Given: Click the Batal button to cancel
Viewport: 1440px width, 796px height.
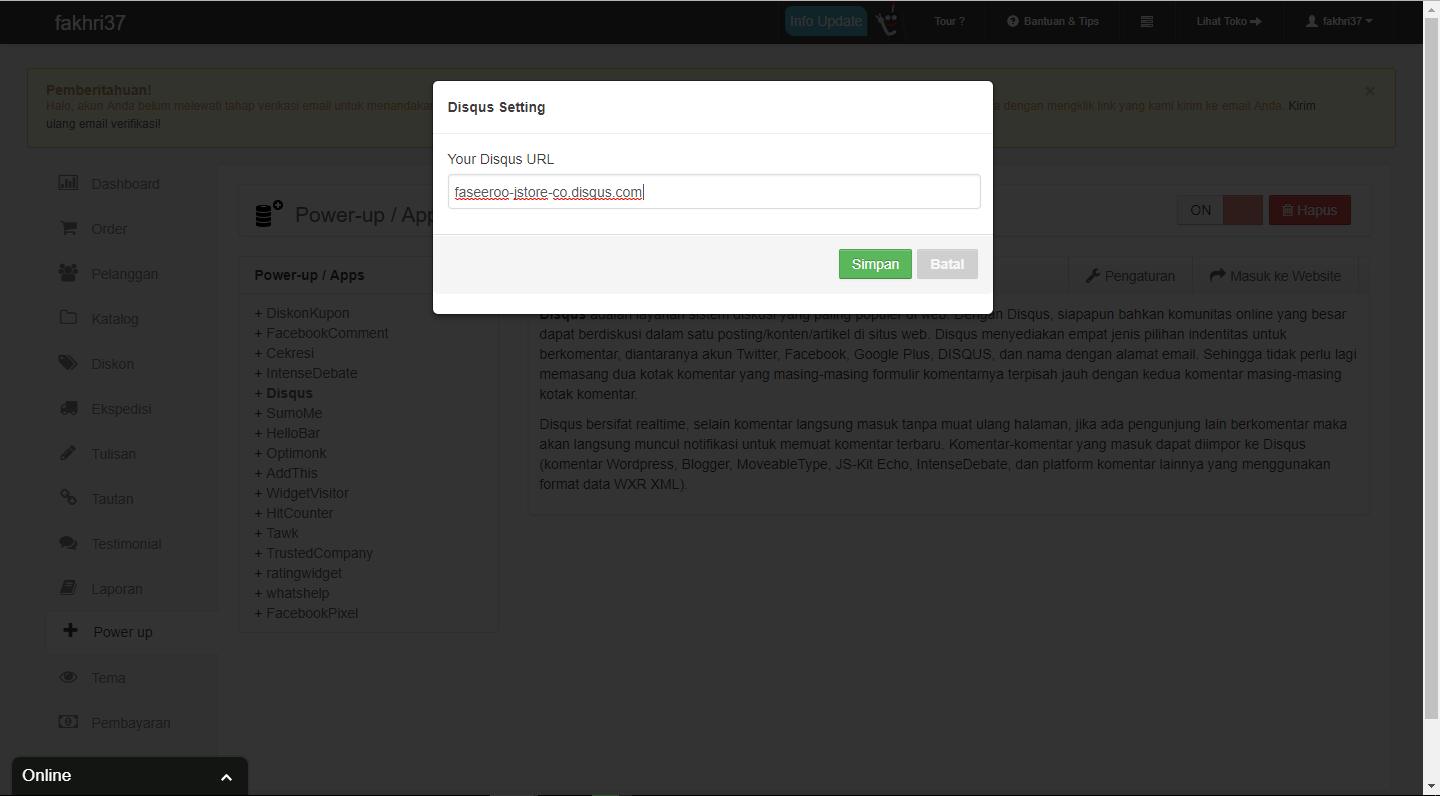Looking at the screenshot, I should point(947,264).
